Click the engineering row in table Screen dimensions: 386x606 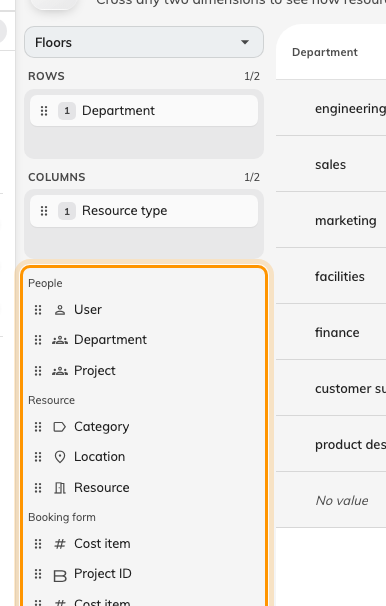click(x=331, y=108)
